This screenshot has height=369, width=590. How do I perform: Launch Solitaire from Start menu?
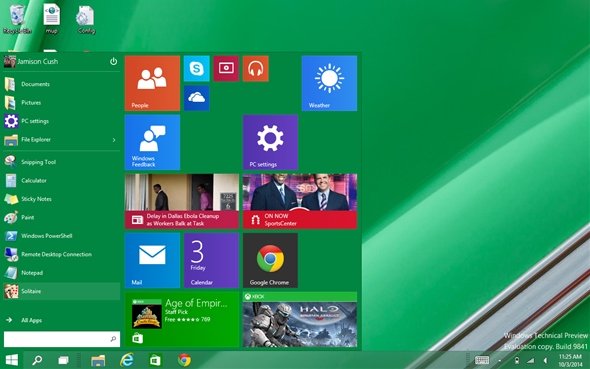[62, 291]
